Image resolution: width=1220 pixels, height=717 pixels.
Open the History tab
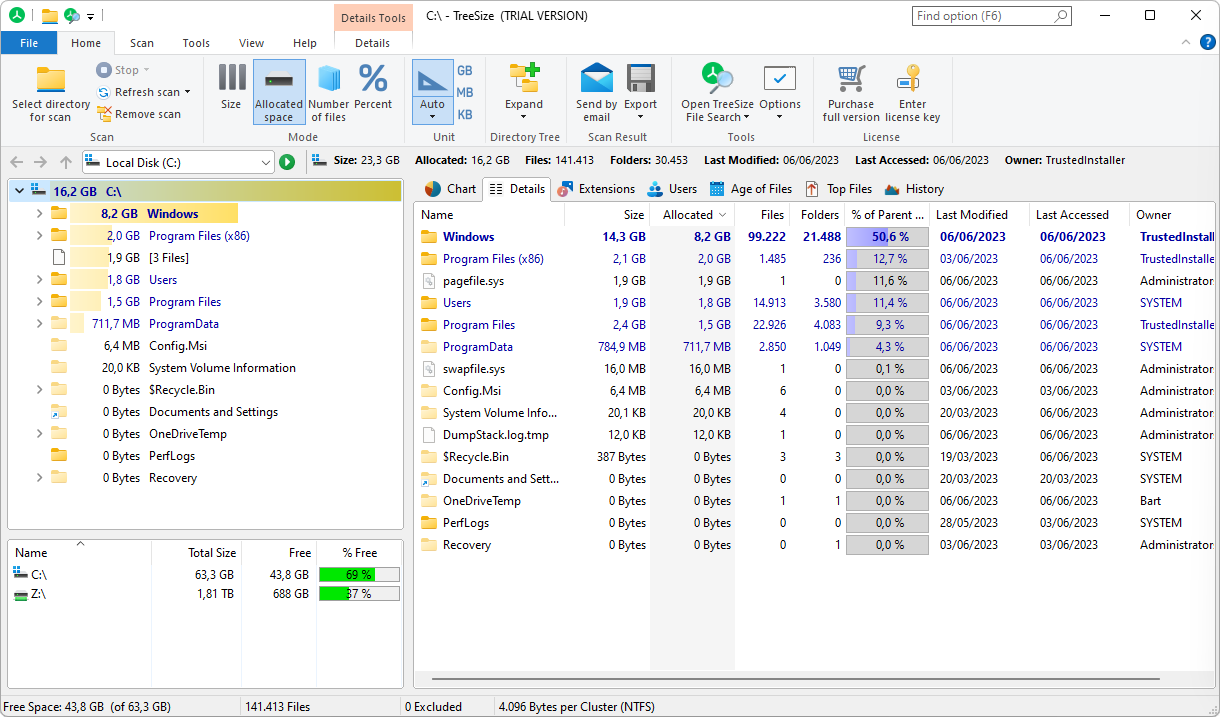click(914, 188)
